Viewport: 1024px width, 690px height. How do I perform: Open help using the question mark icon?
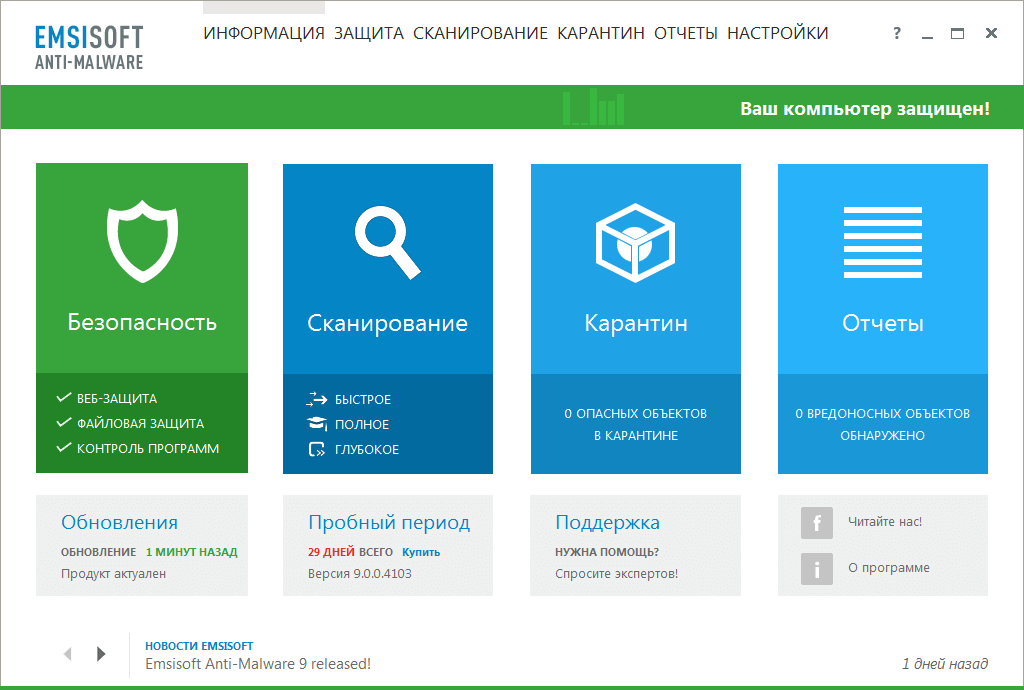(895, 33)
